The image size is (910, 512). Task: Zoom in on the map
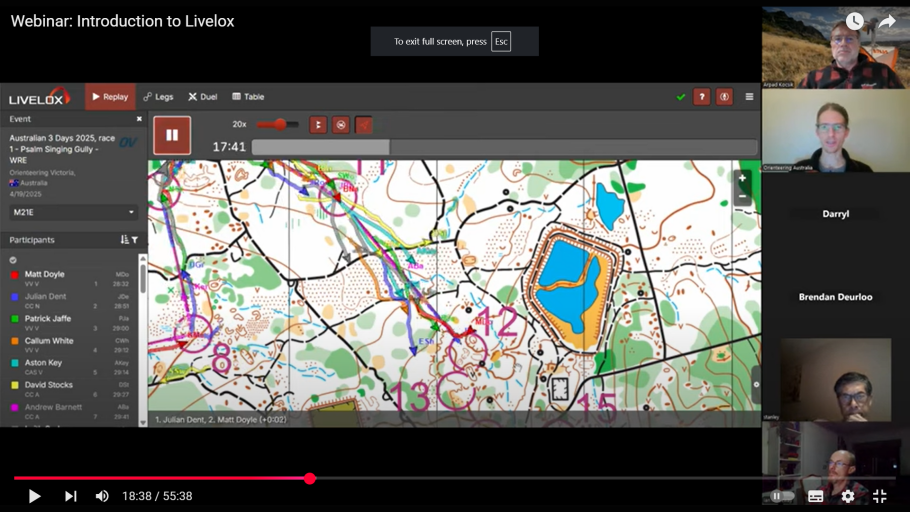click(x=742, y=178)
